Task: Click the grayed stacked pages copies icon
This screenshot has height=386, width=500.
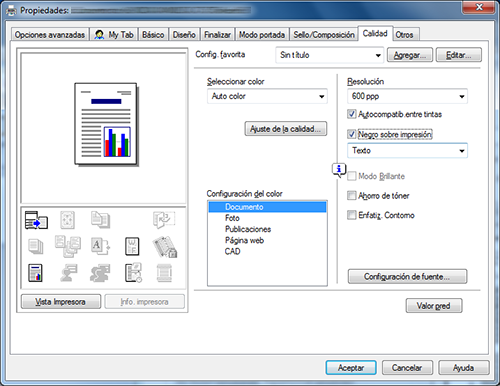Action: [36, 246]
